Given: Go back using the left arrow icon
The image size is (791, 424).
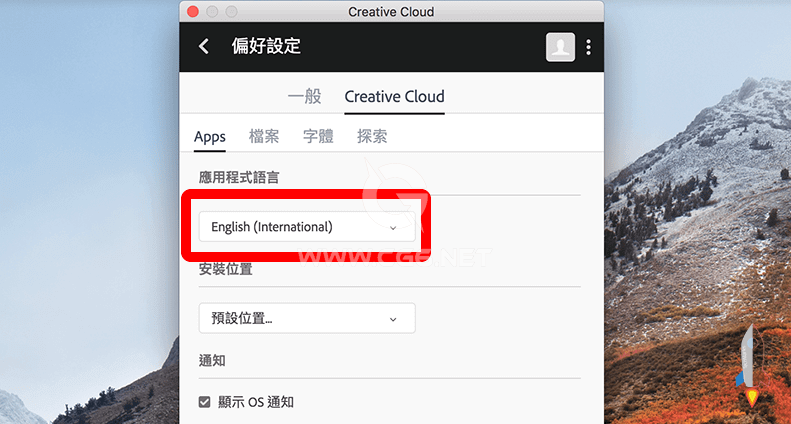Looking at the screenshot, I should [x=204, y=46].
